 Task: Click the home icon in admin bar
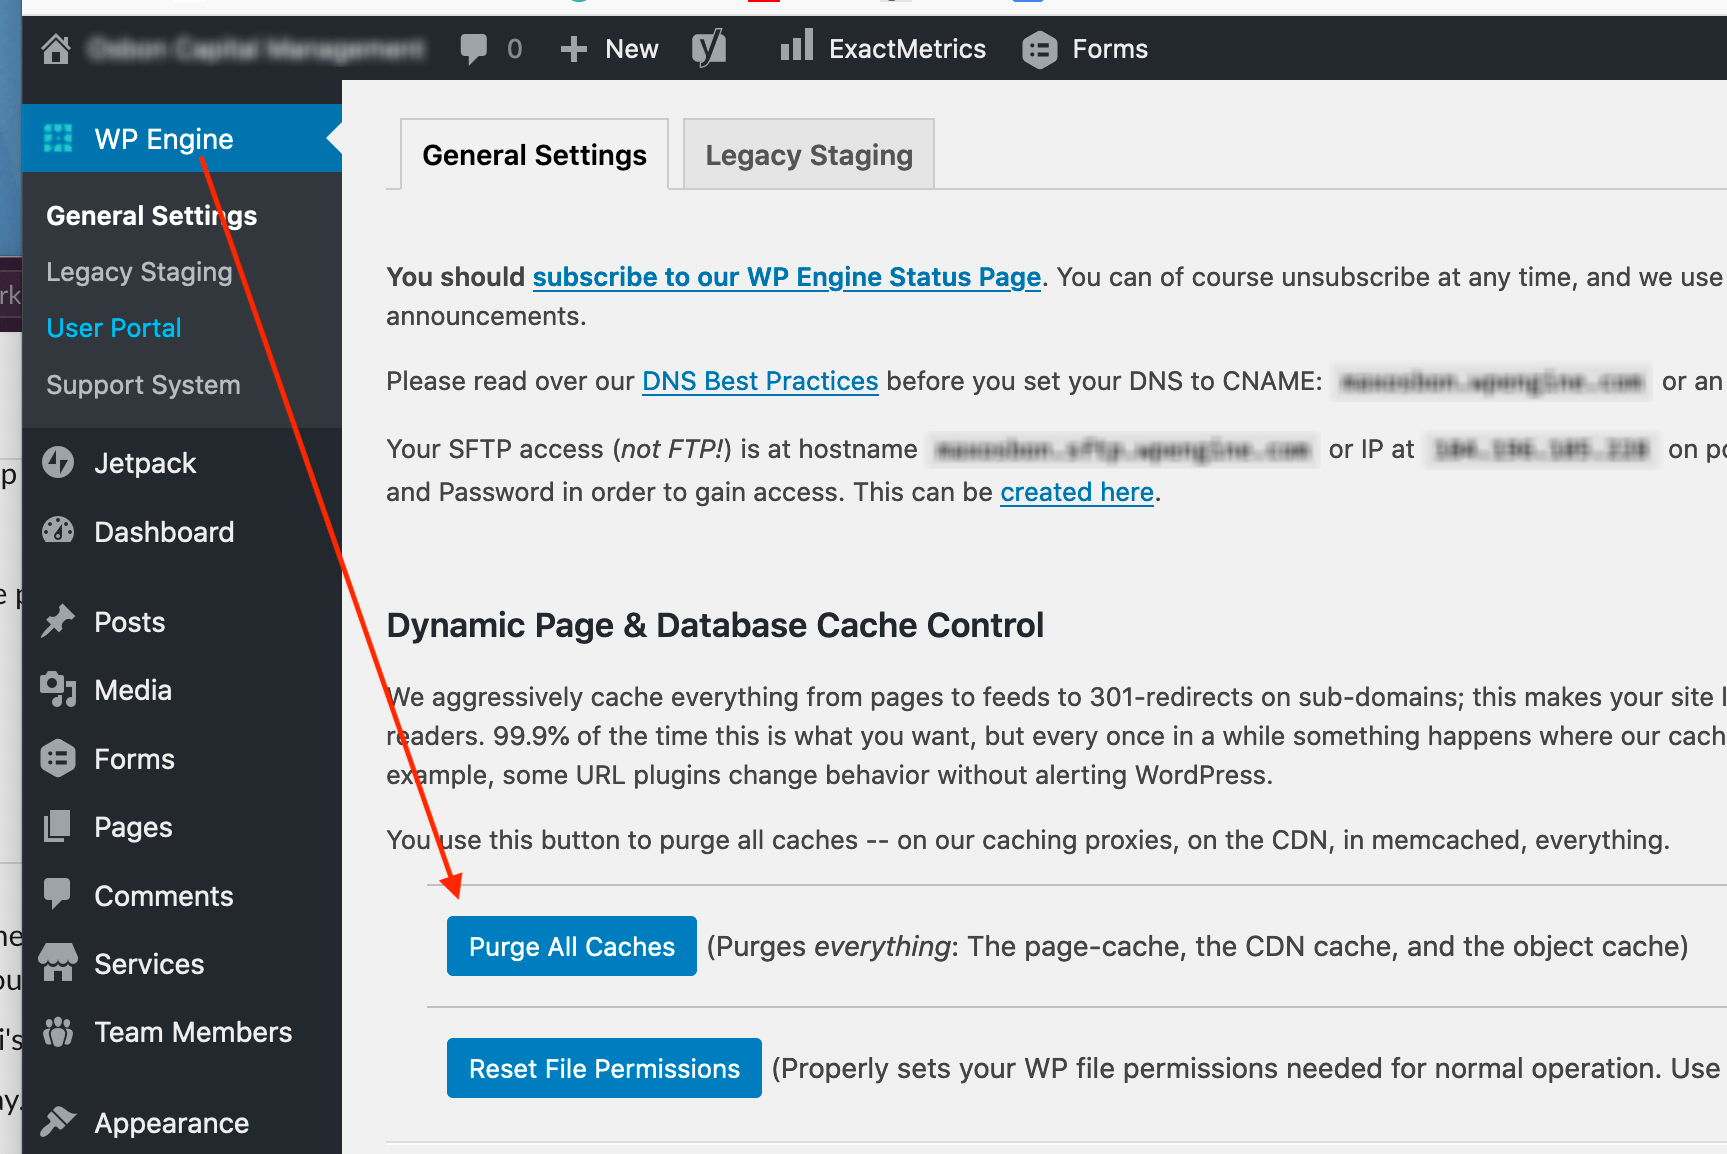pyautogui.click(x=56, y=49)
